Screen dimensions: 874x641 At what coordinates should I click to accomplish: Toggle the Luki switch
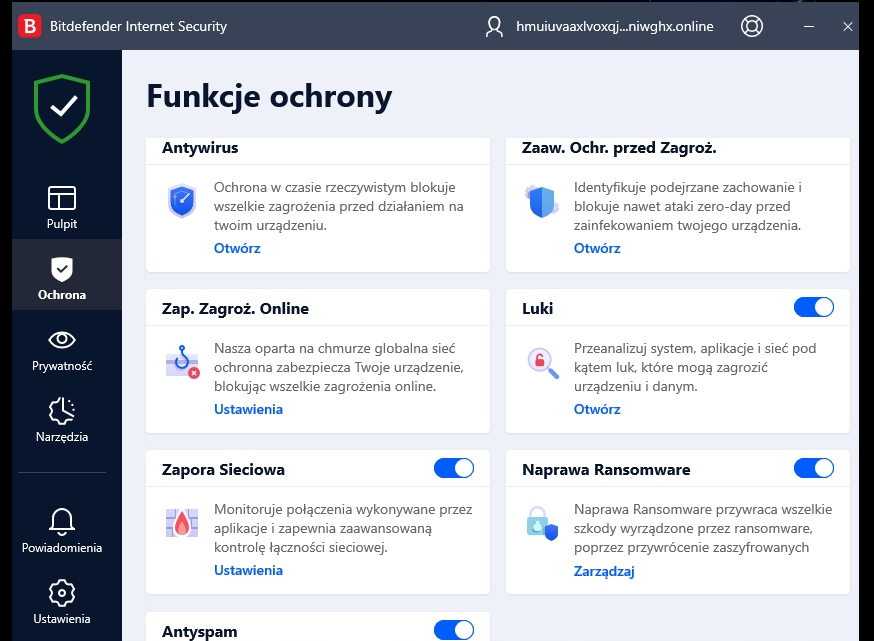tap(814, 307)
